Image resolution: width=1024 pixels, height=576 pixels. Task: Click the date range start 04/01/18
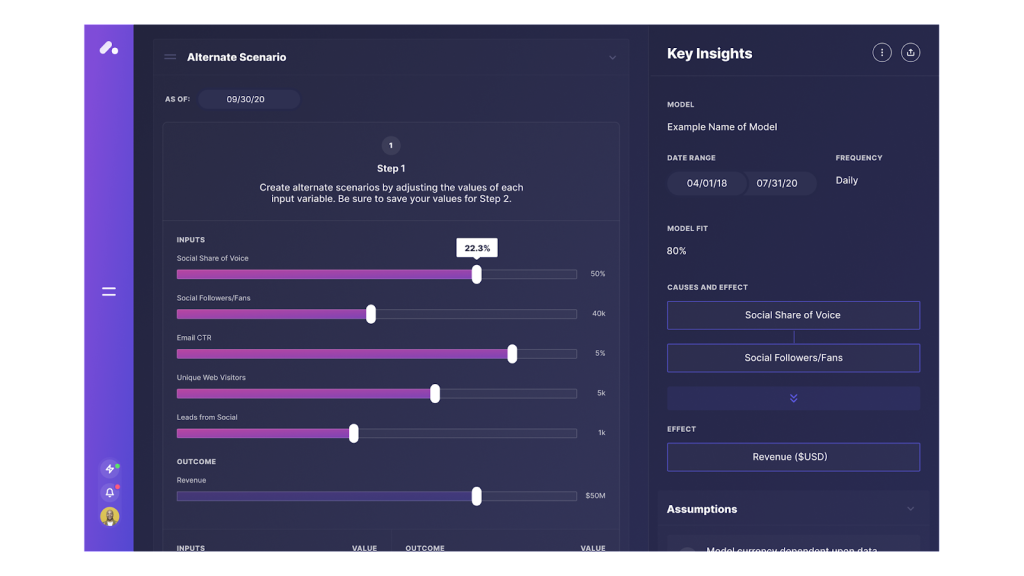(x=707, y=184)
